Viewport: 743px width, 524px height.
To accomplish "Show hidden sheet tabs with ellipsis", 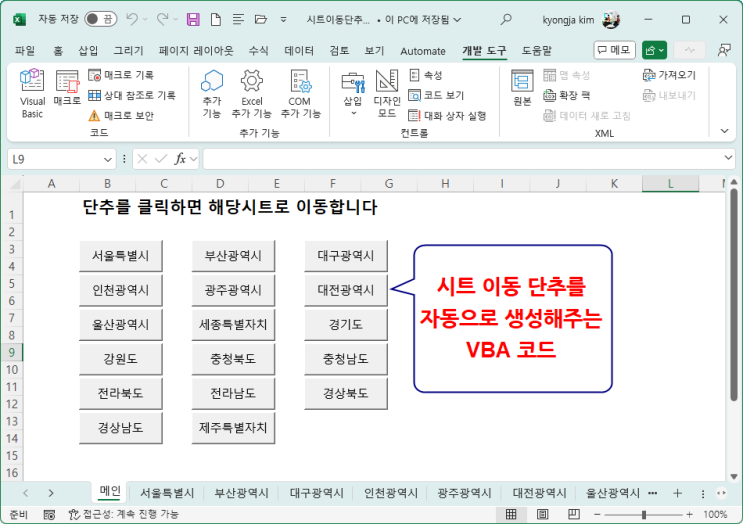I will coord(652,493).
